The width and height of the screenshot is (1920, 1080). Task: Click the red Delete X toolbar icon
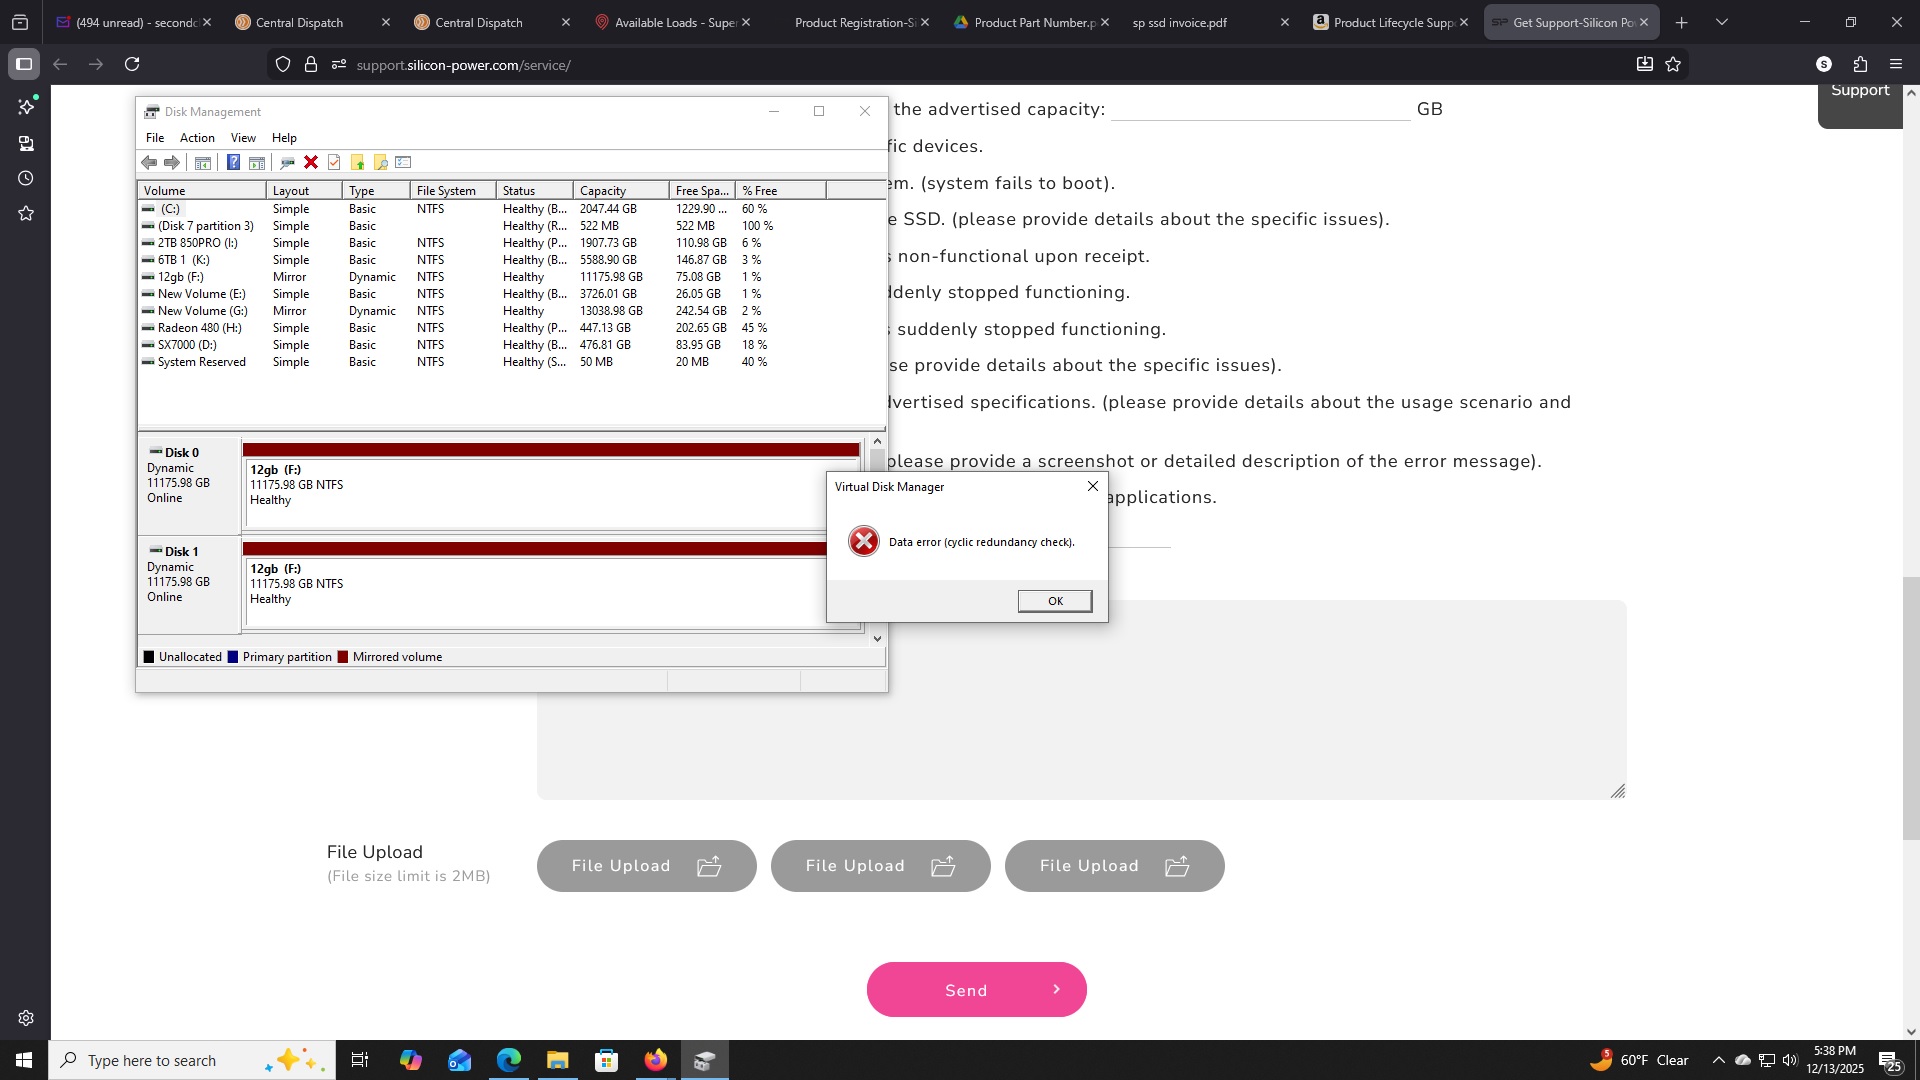pyautogui.click(x=311, y=162)
